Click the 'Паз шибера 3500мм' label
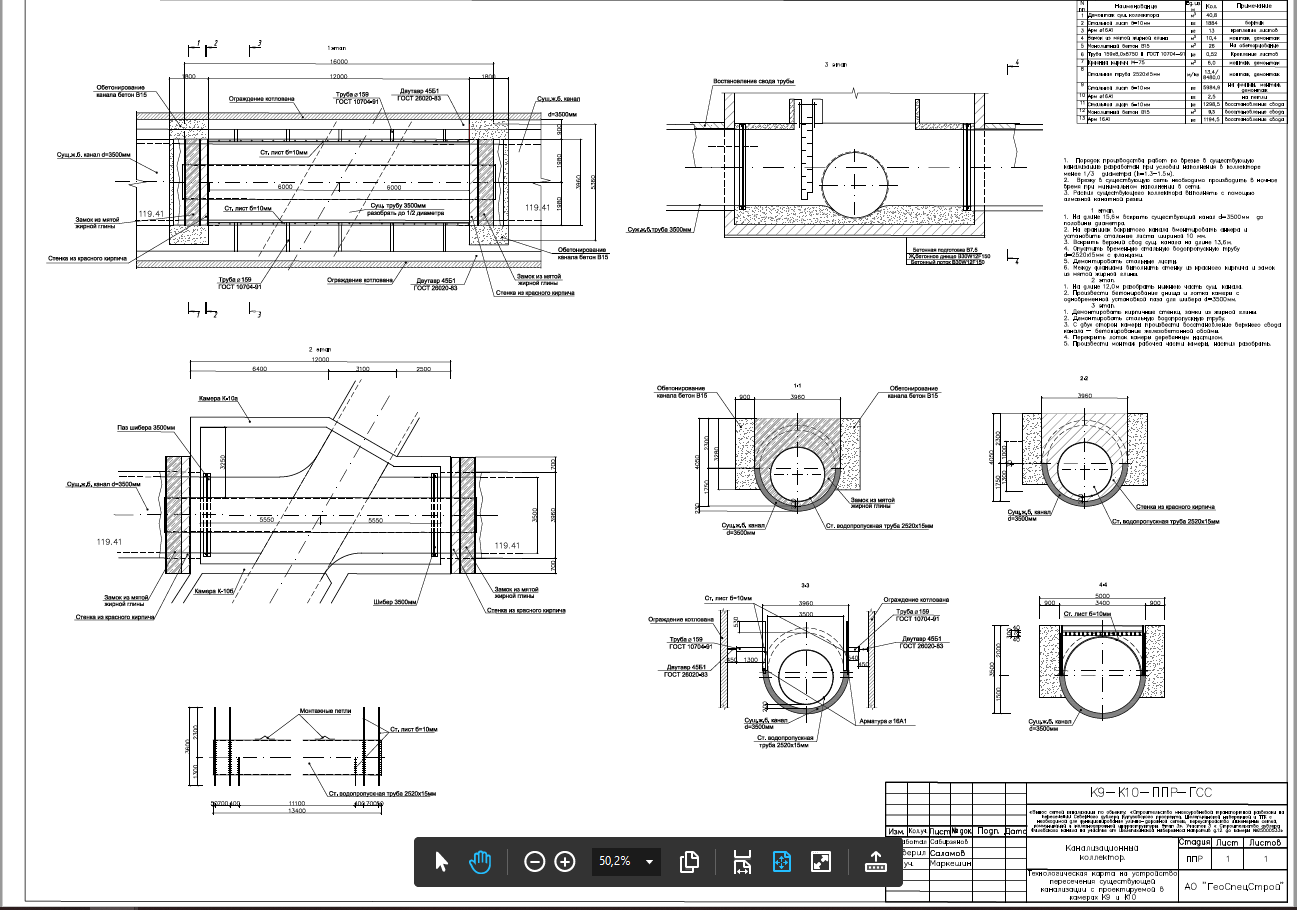1297x910 pixels. coord(146,428)
